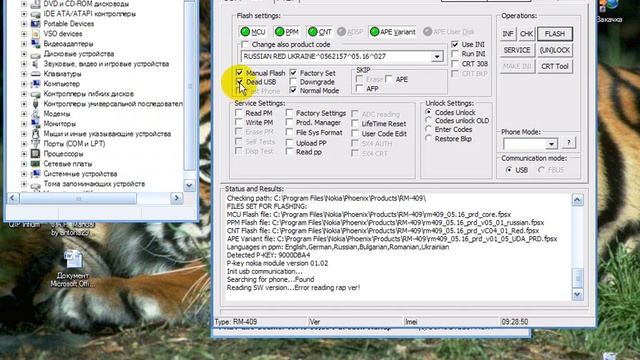Enable the Read PM service checkbox
This screenshot has width=640, height=360.
coord(239,113)
